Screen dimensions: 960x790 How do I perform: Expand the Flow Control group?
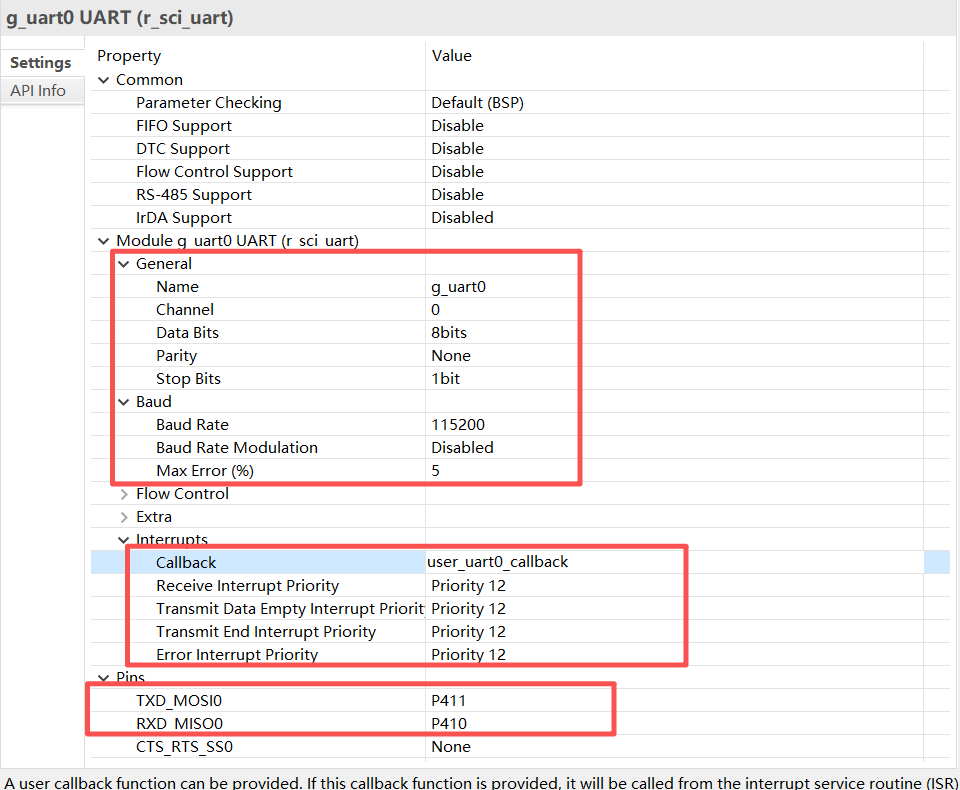coord(124,494)
